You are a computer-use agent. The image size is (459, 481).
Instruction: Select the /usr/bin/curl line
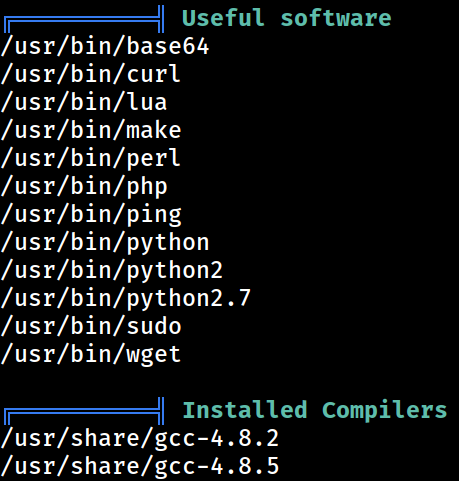point(91,74)
